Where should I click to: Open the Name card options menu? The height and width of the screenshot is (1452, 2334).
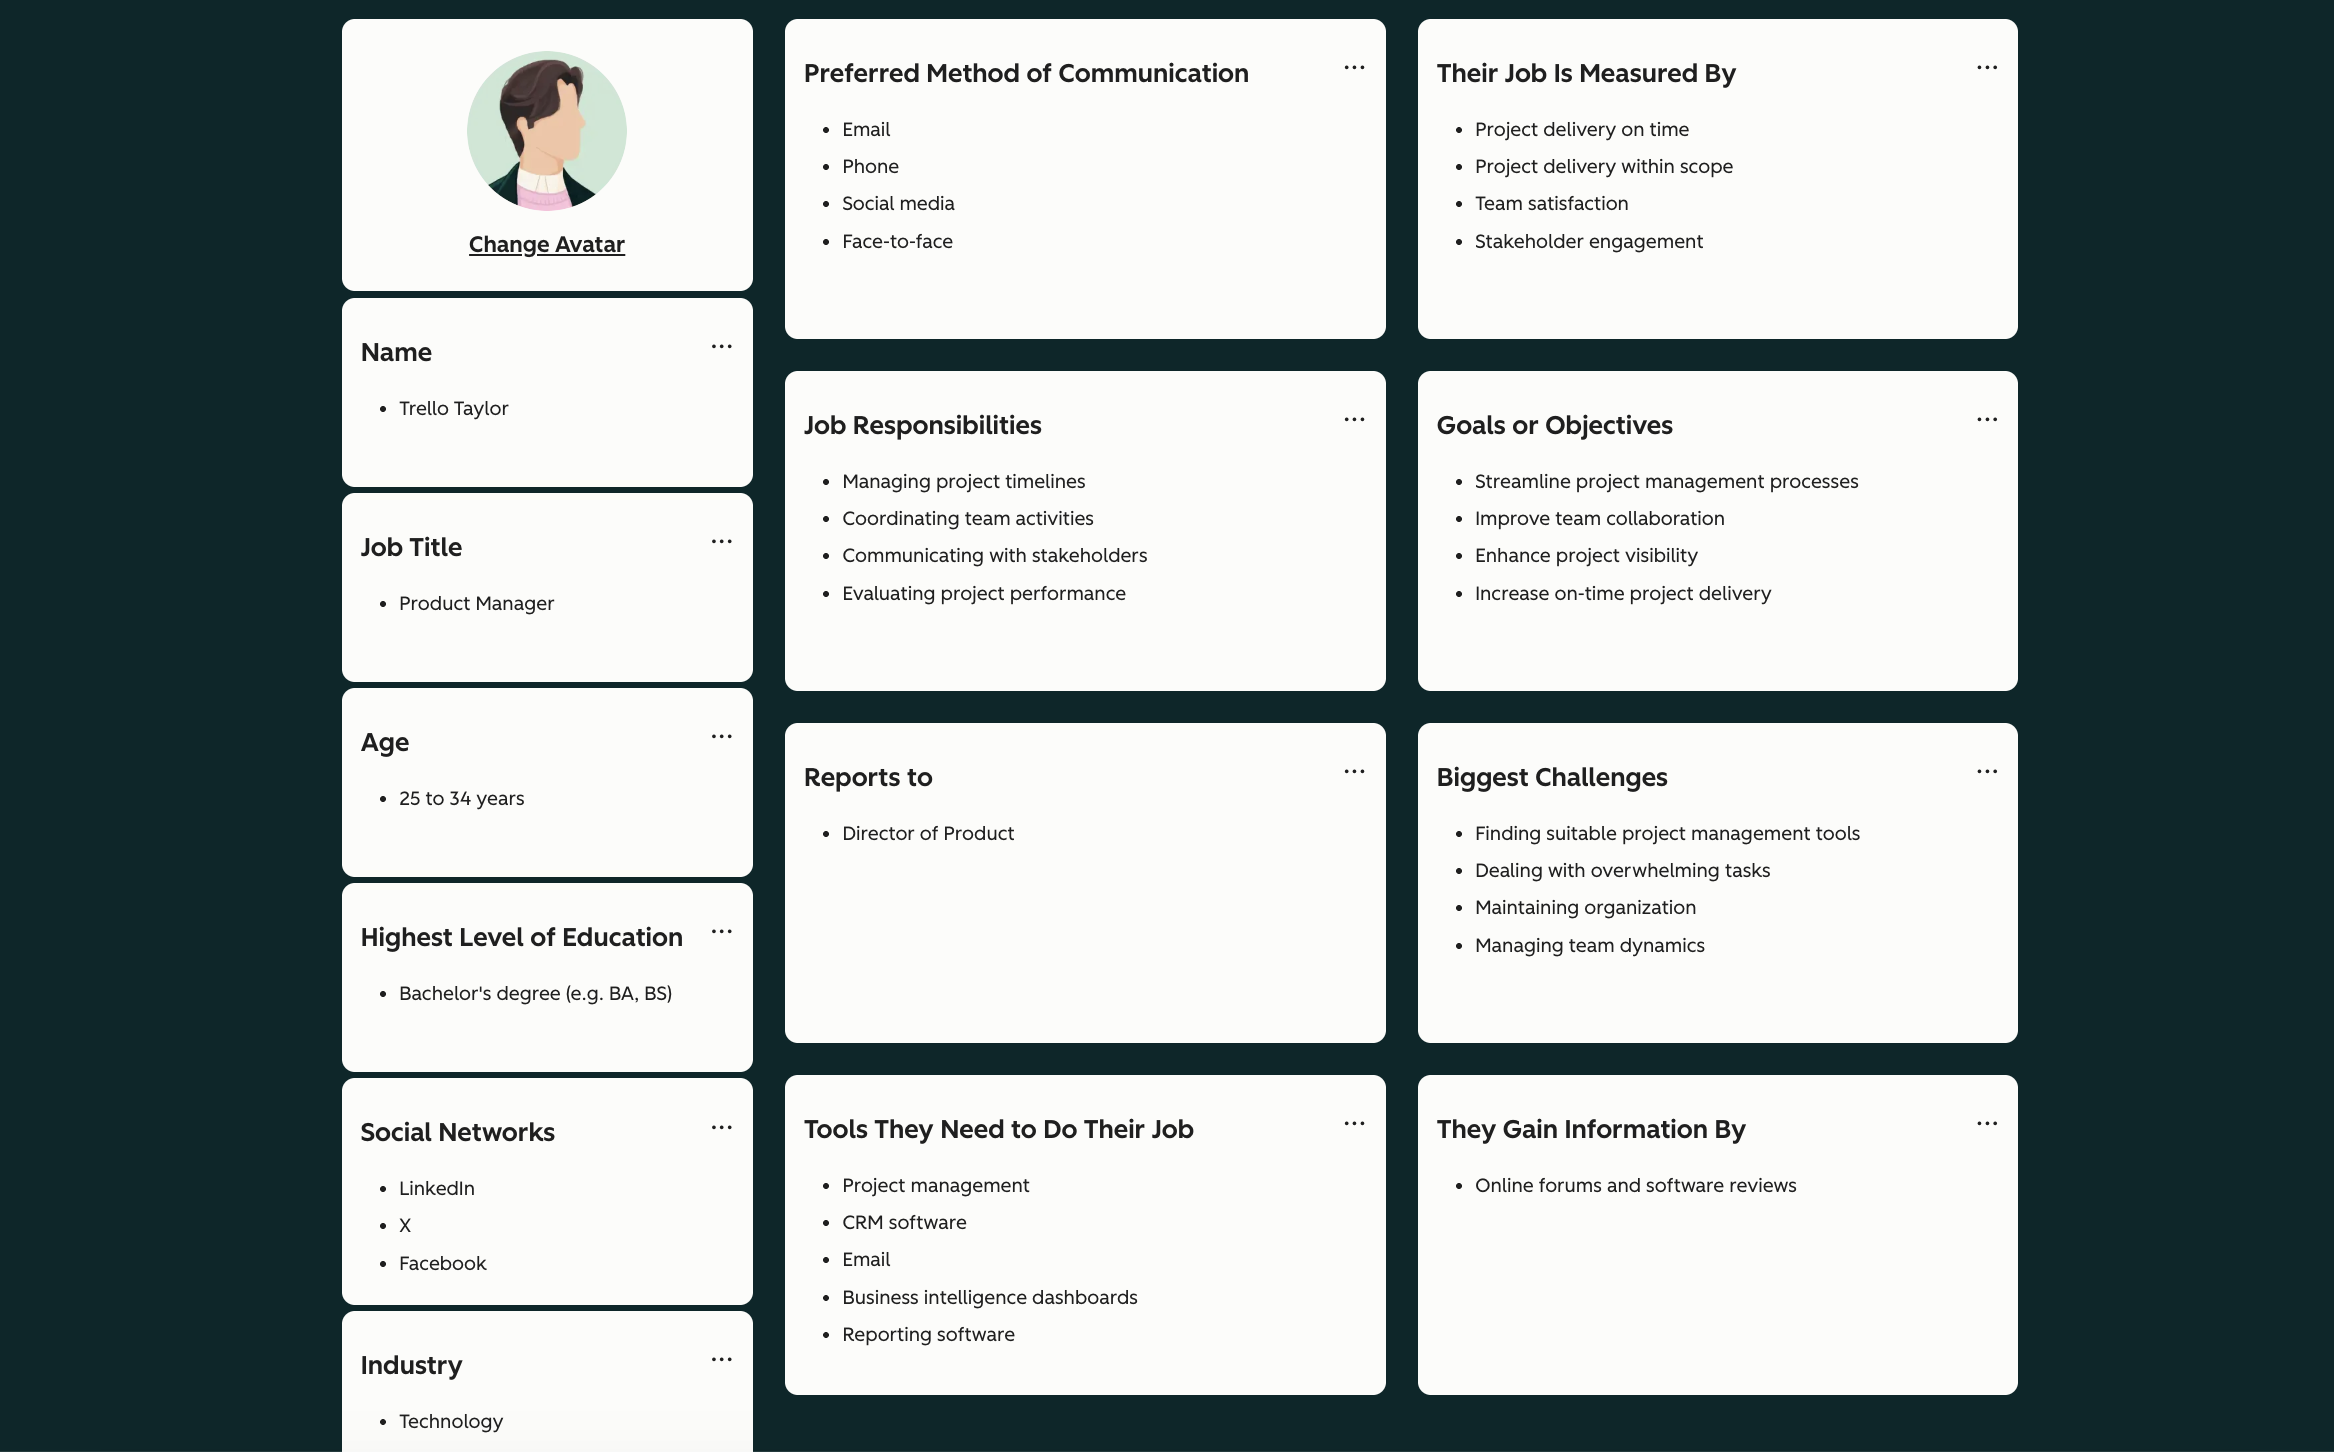coord(721,347)
